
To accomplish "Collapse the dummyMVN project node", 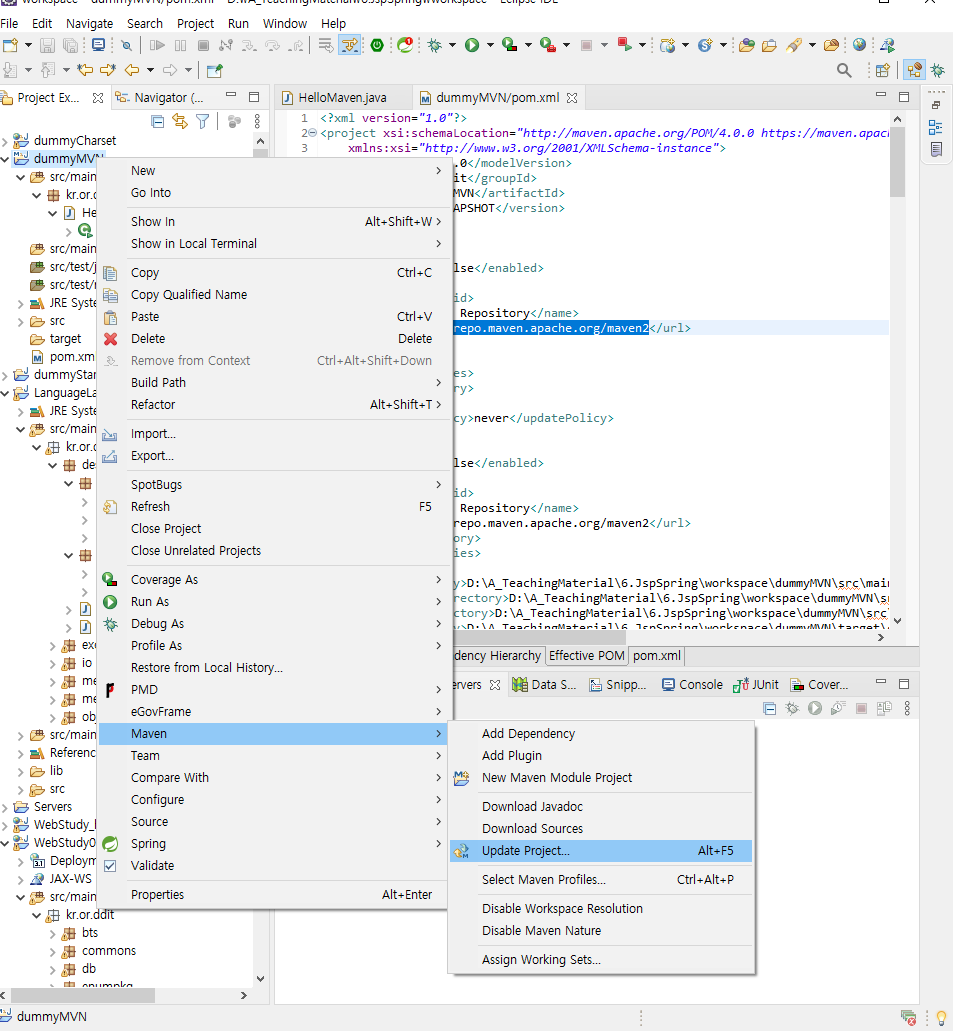I will [5, 158].
